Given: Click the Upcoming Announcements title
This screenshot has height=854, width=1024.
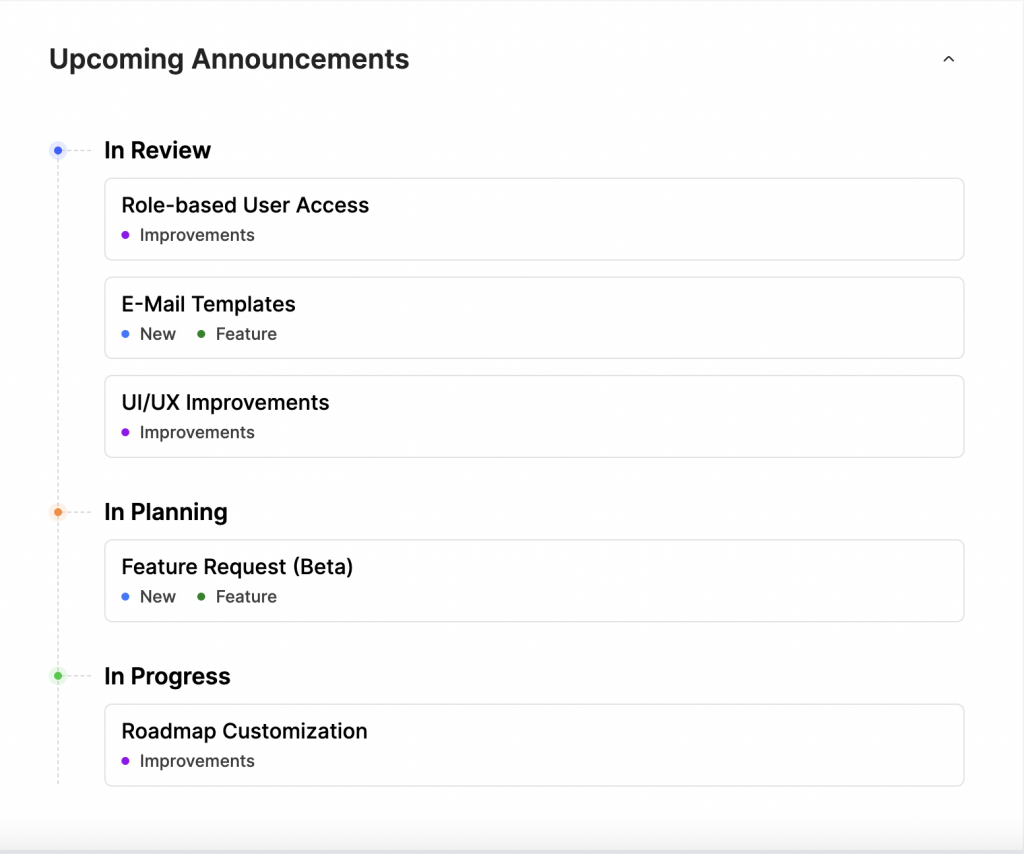Looking at the screenshot, I should pos(229,59).
